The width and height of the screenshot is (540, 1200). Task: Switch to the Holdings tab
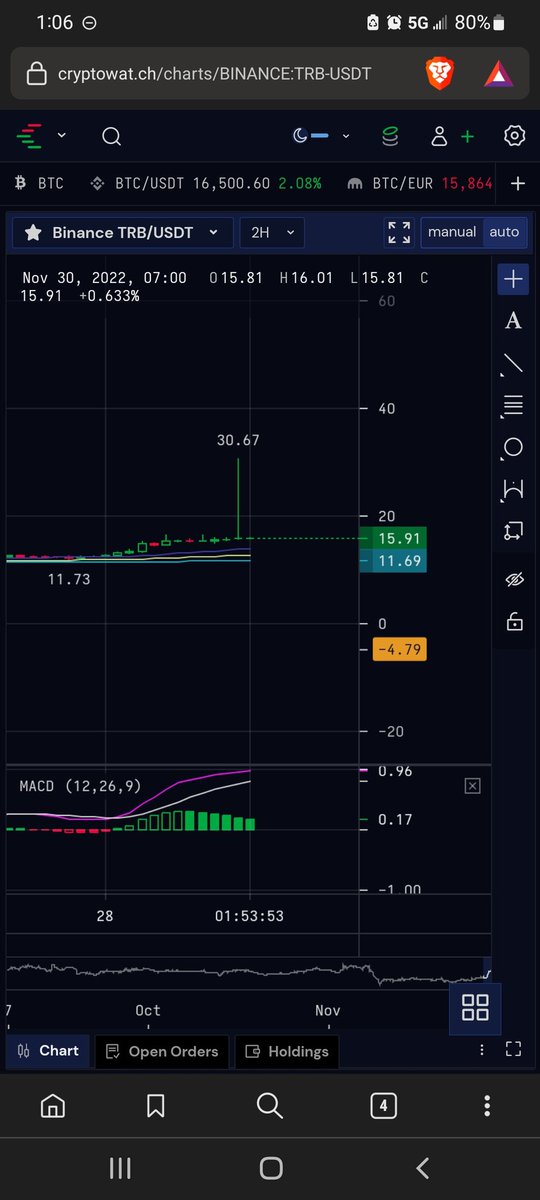click(286, 1051)
